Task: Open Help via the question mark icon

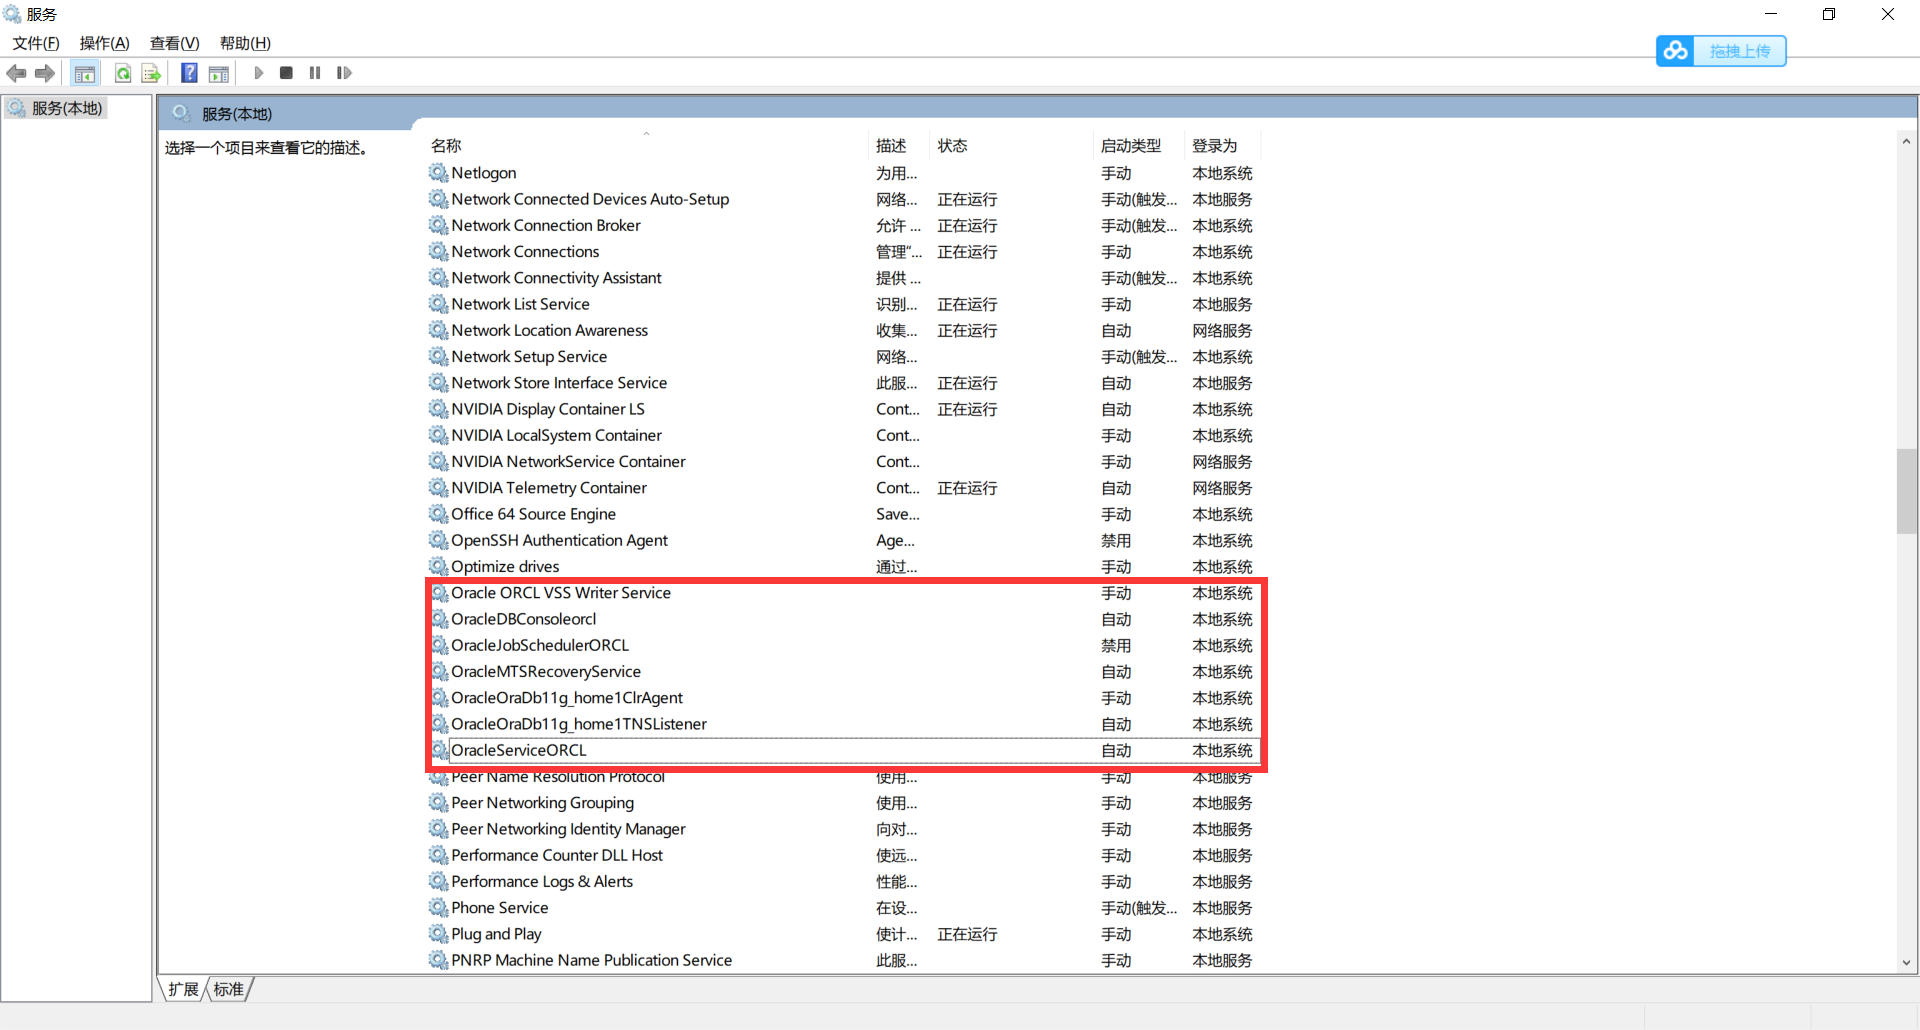Action: (189, 73)
